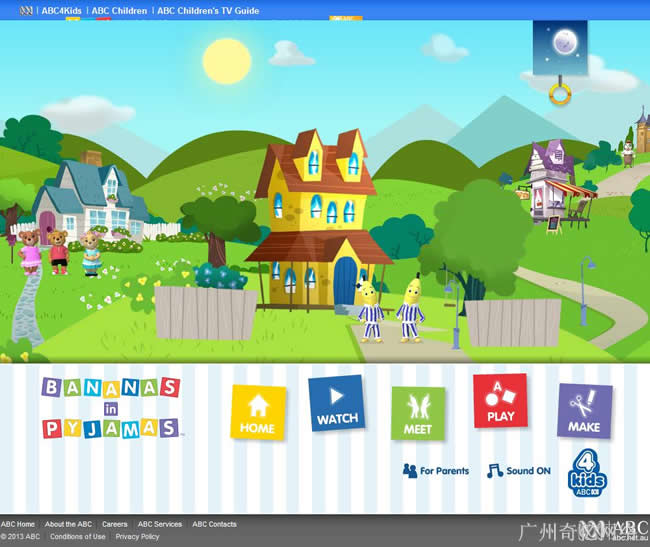Click ABC Home footer link

click(x=18, y=524)
